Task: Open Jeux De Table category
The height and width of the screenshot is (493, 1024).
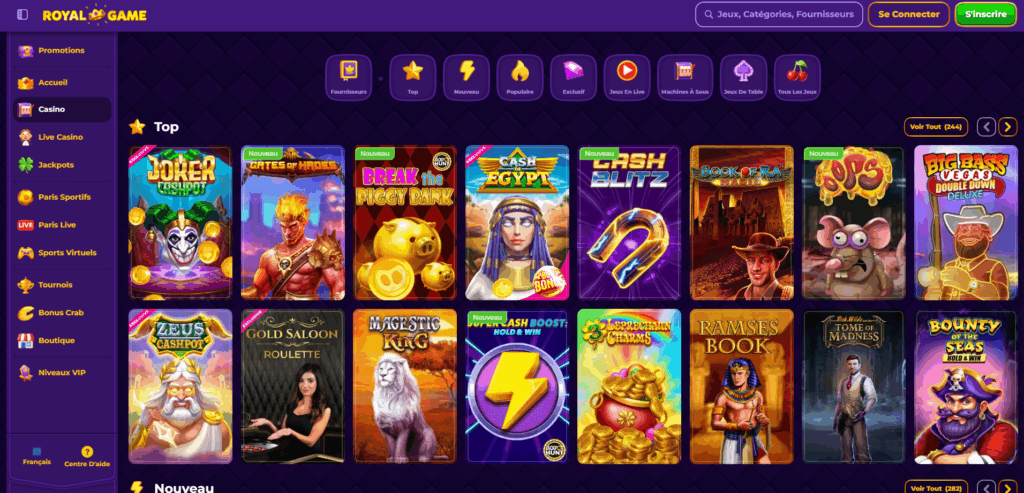Action: 743,77
